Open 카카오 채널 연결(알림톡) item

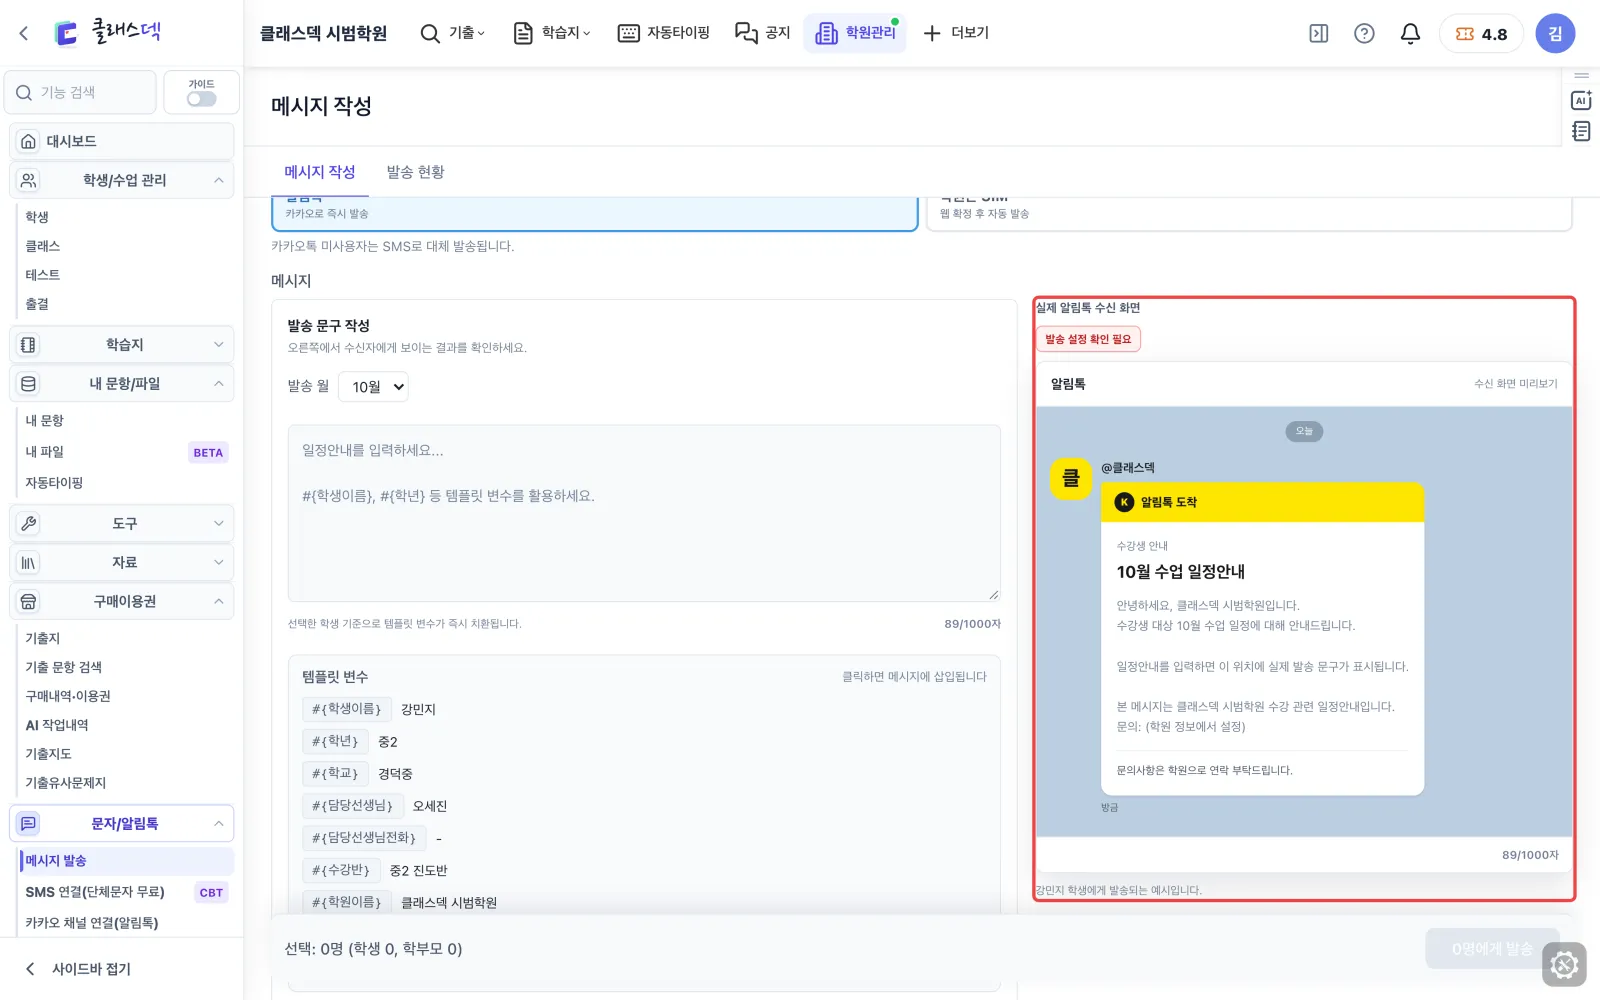coord(92,923)
